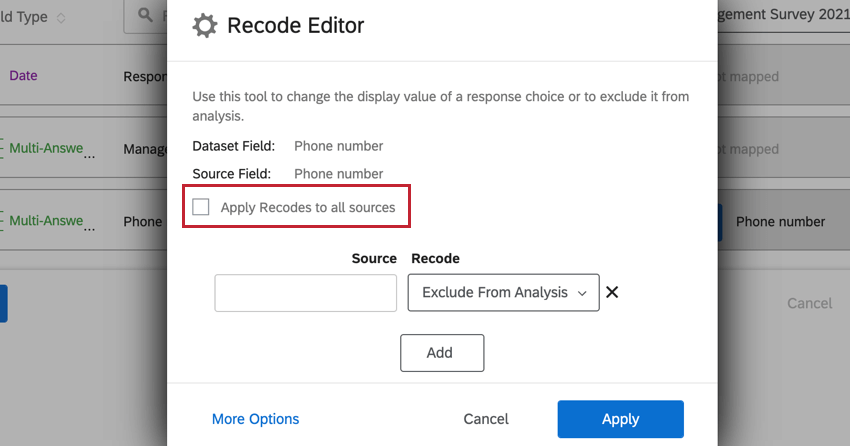Focus the Source text input box
The width and height of the screenshot is (850, 446).
pos(305,293)
